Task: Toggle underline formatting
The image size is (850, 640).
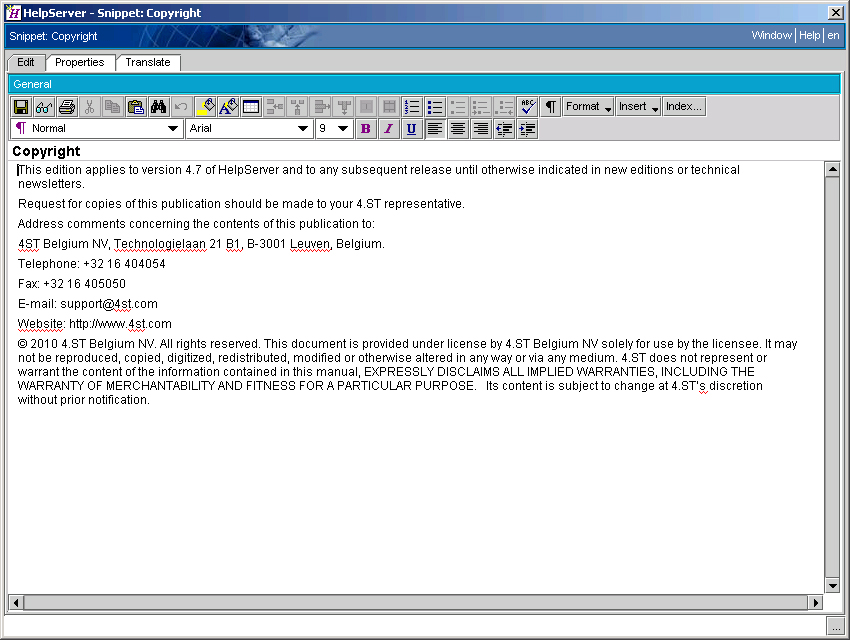Action: tap(411, 129)
